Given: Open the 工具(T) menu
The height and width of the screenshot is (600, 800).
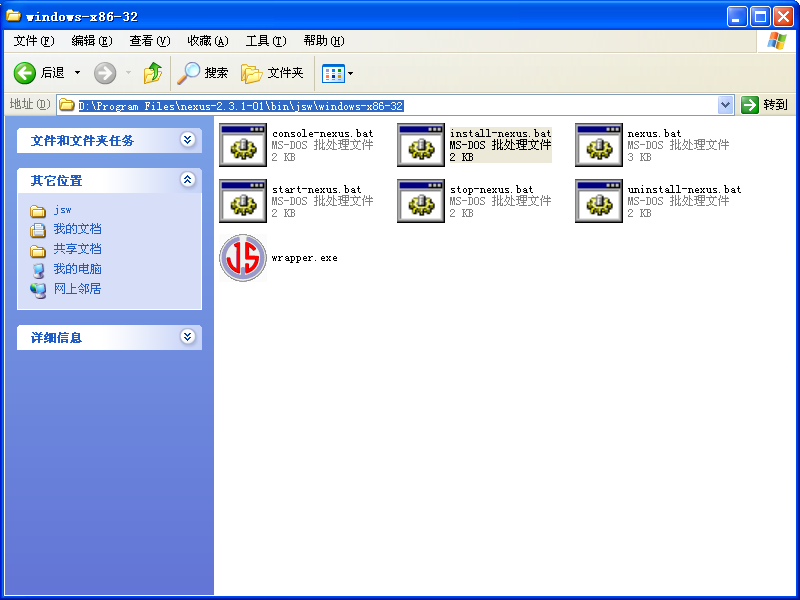Looking at the screenshot, I should pyautogui.click(x=266, y=41).
